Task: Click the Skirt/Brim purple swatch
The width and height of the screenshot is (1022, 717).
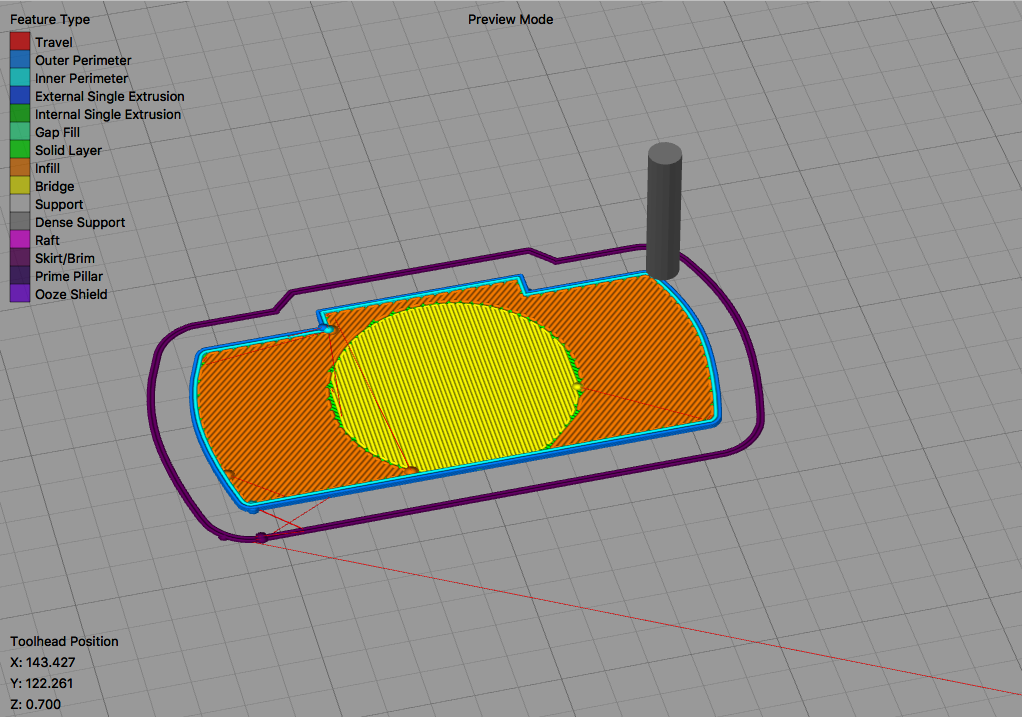Action: [x=20, y=258]
